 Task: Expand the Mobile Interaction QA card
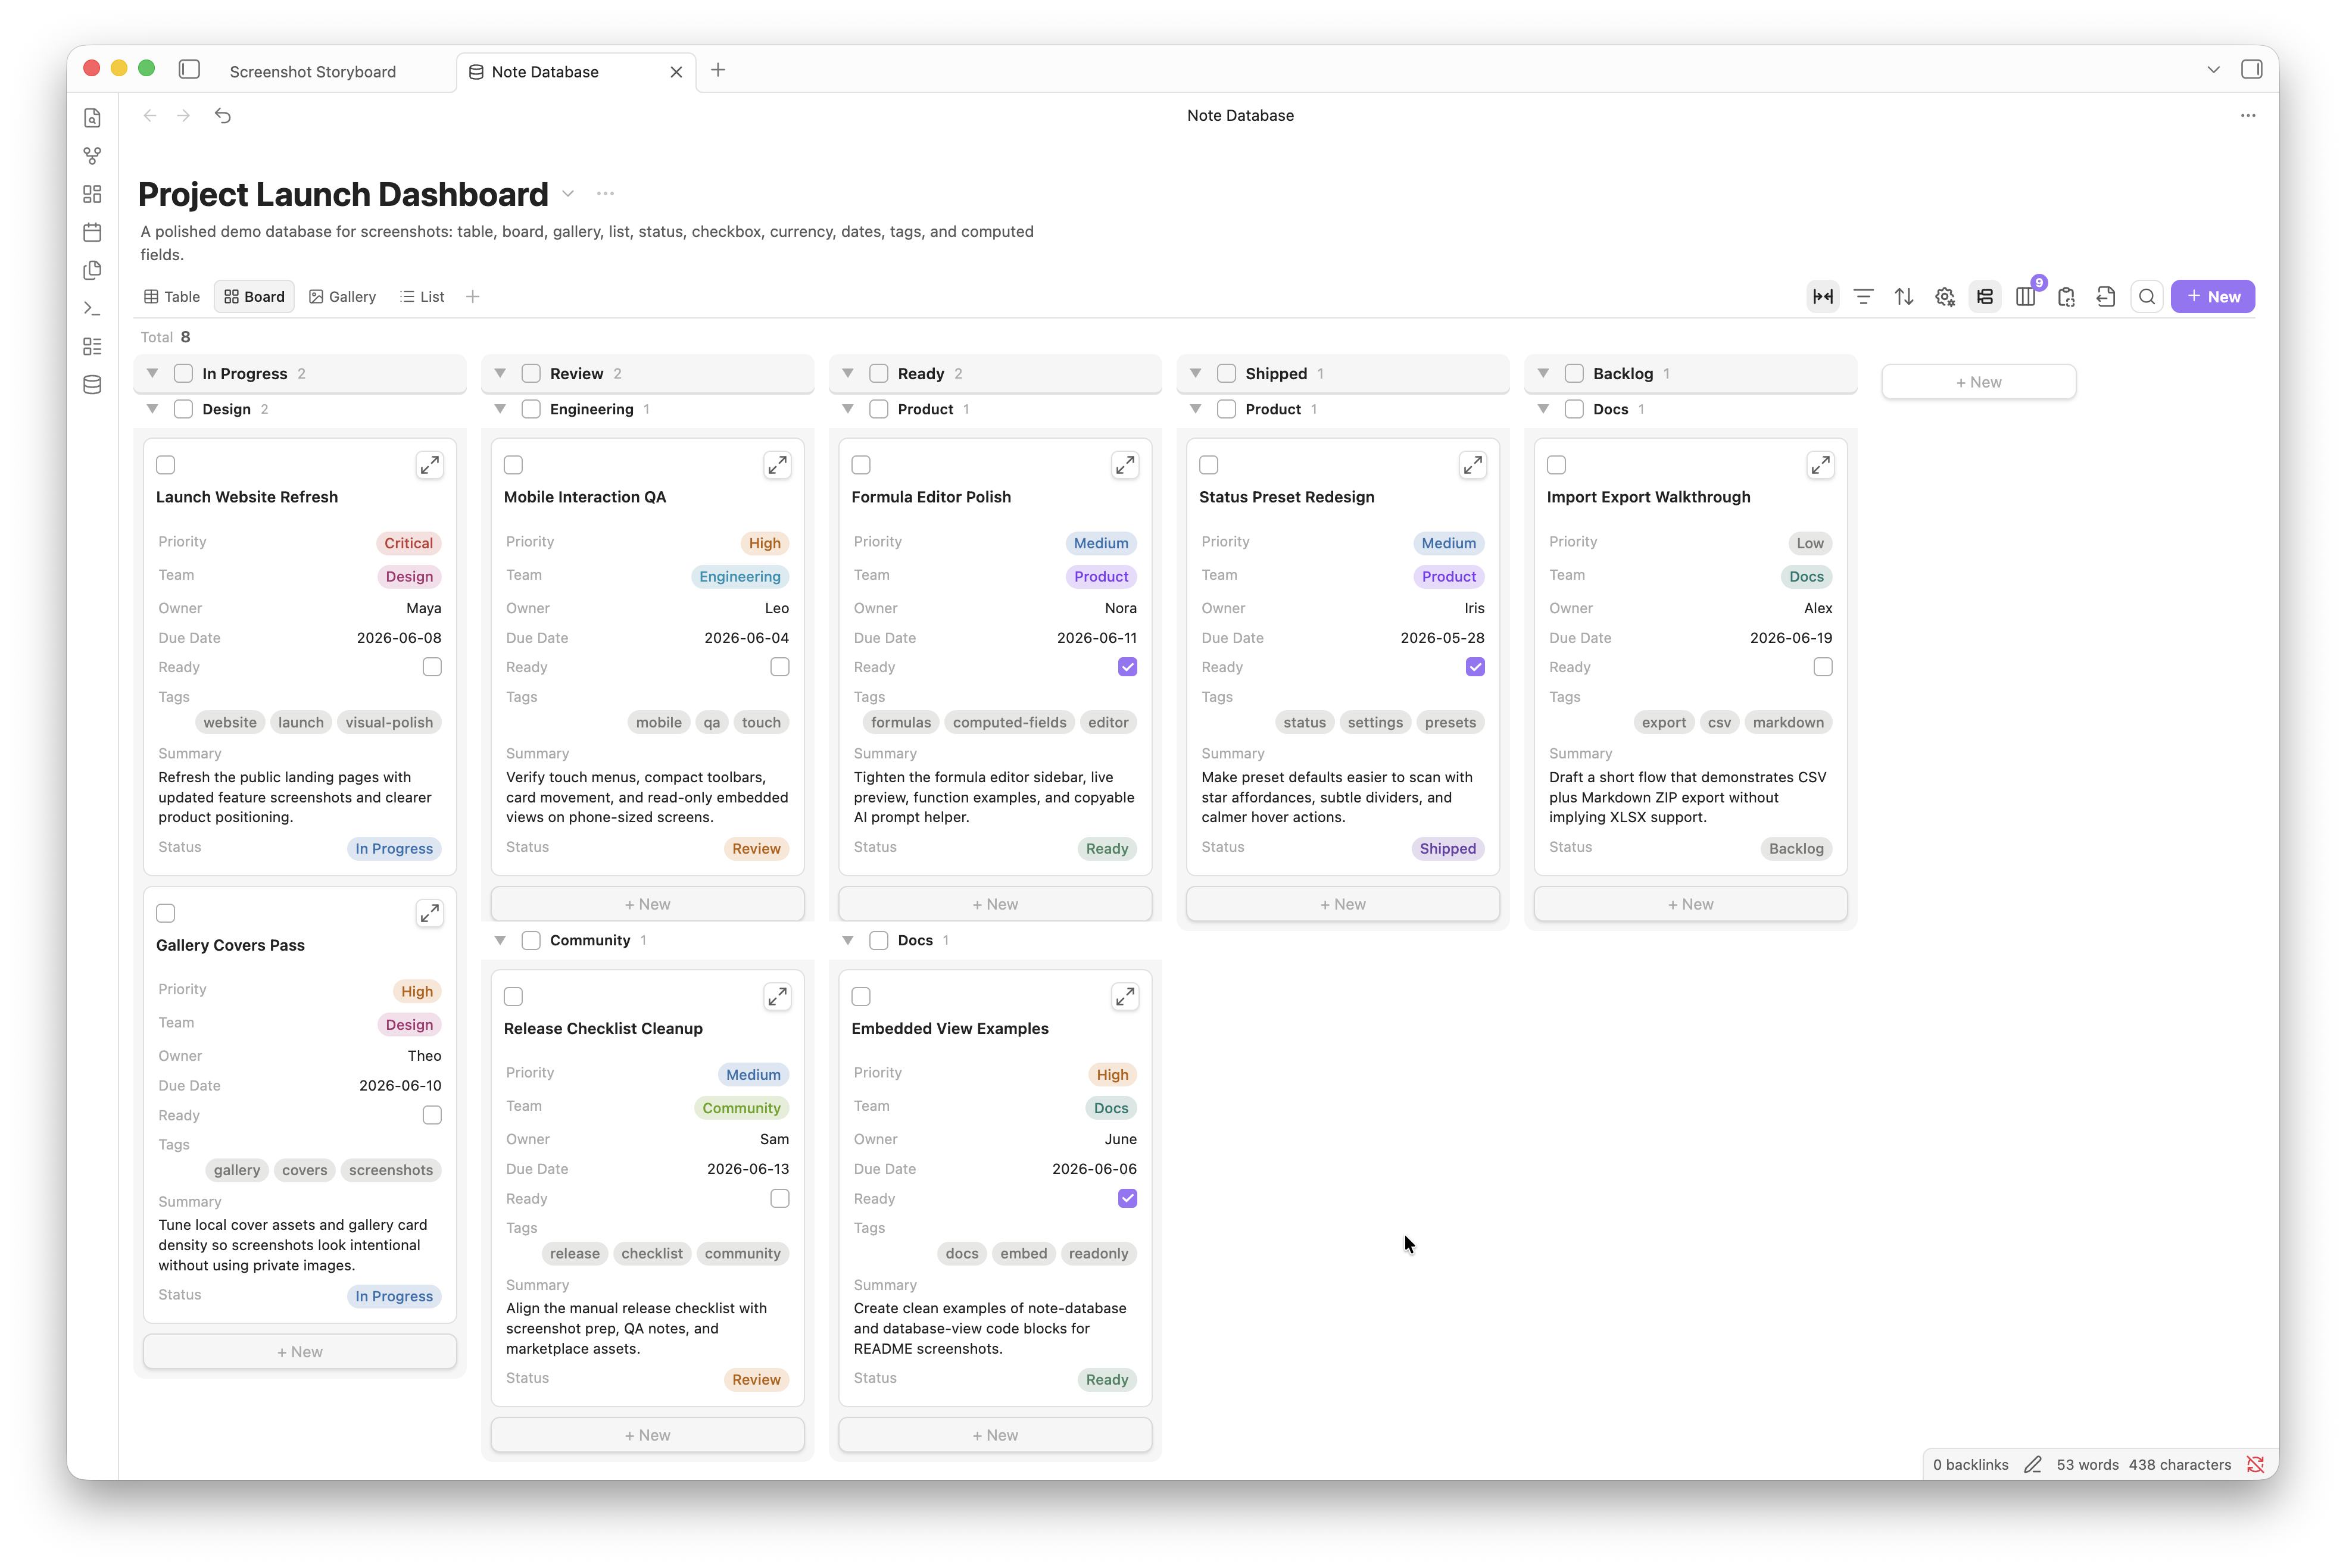(x=777, y=465)
